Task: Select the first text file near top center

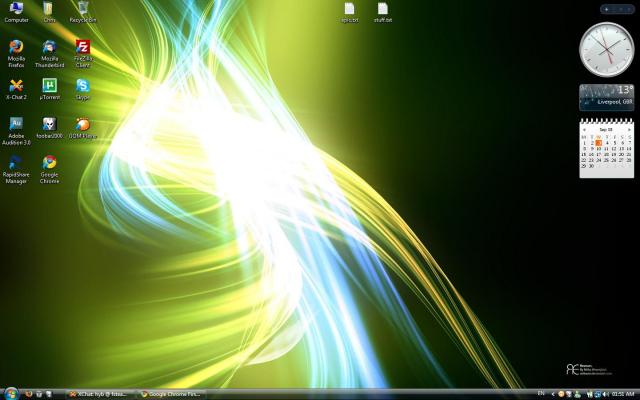Action: 349,12
